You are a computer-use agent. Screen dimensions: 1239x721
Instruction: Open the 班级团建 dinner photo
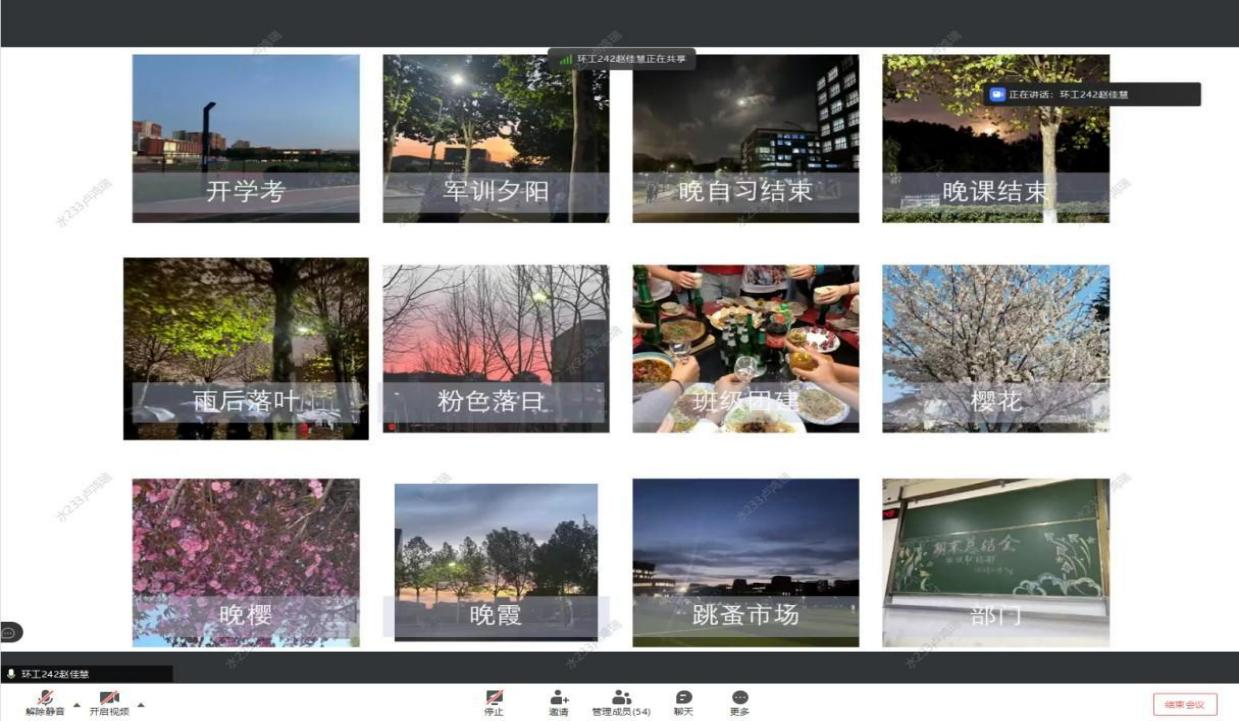(745, 348)
